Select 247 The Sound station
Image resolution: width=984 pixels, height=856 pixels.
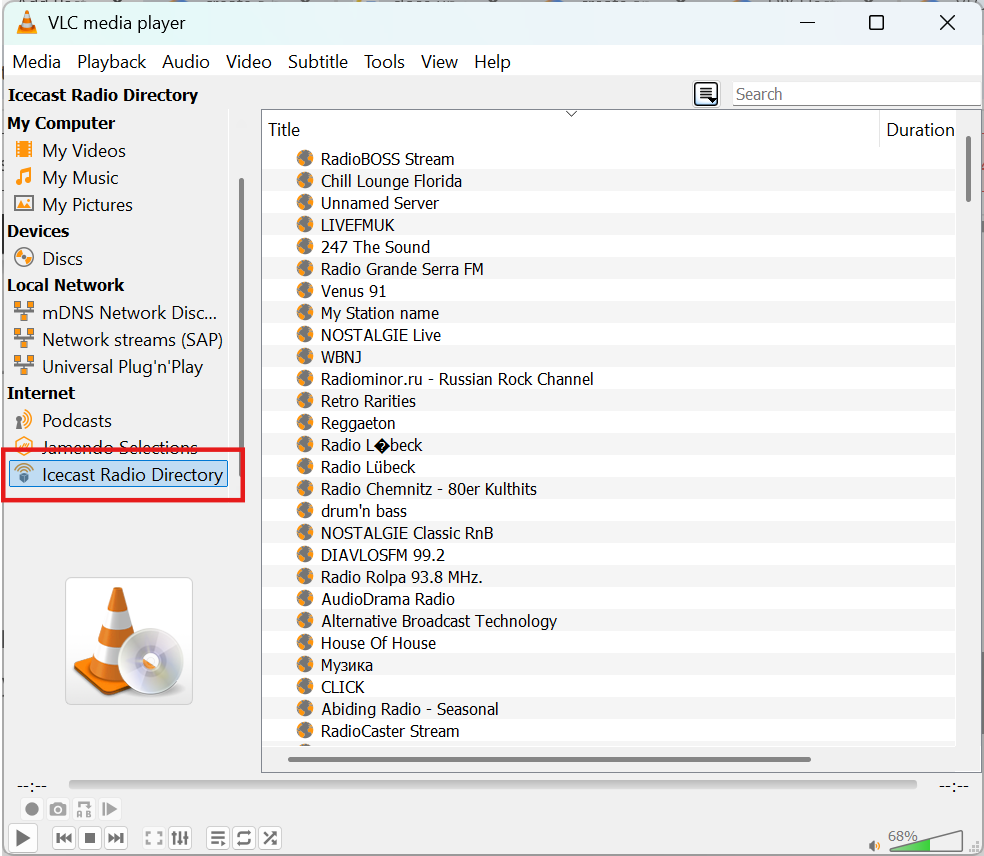pos(375,247)
